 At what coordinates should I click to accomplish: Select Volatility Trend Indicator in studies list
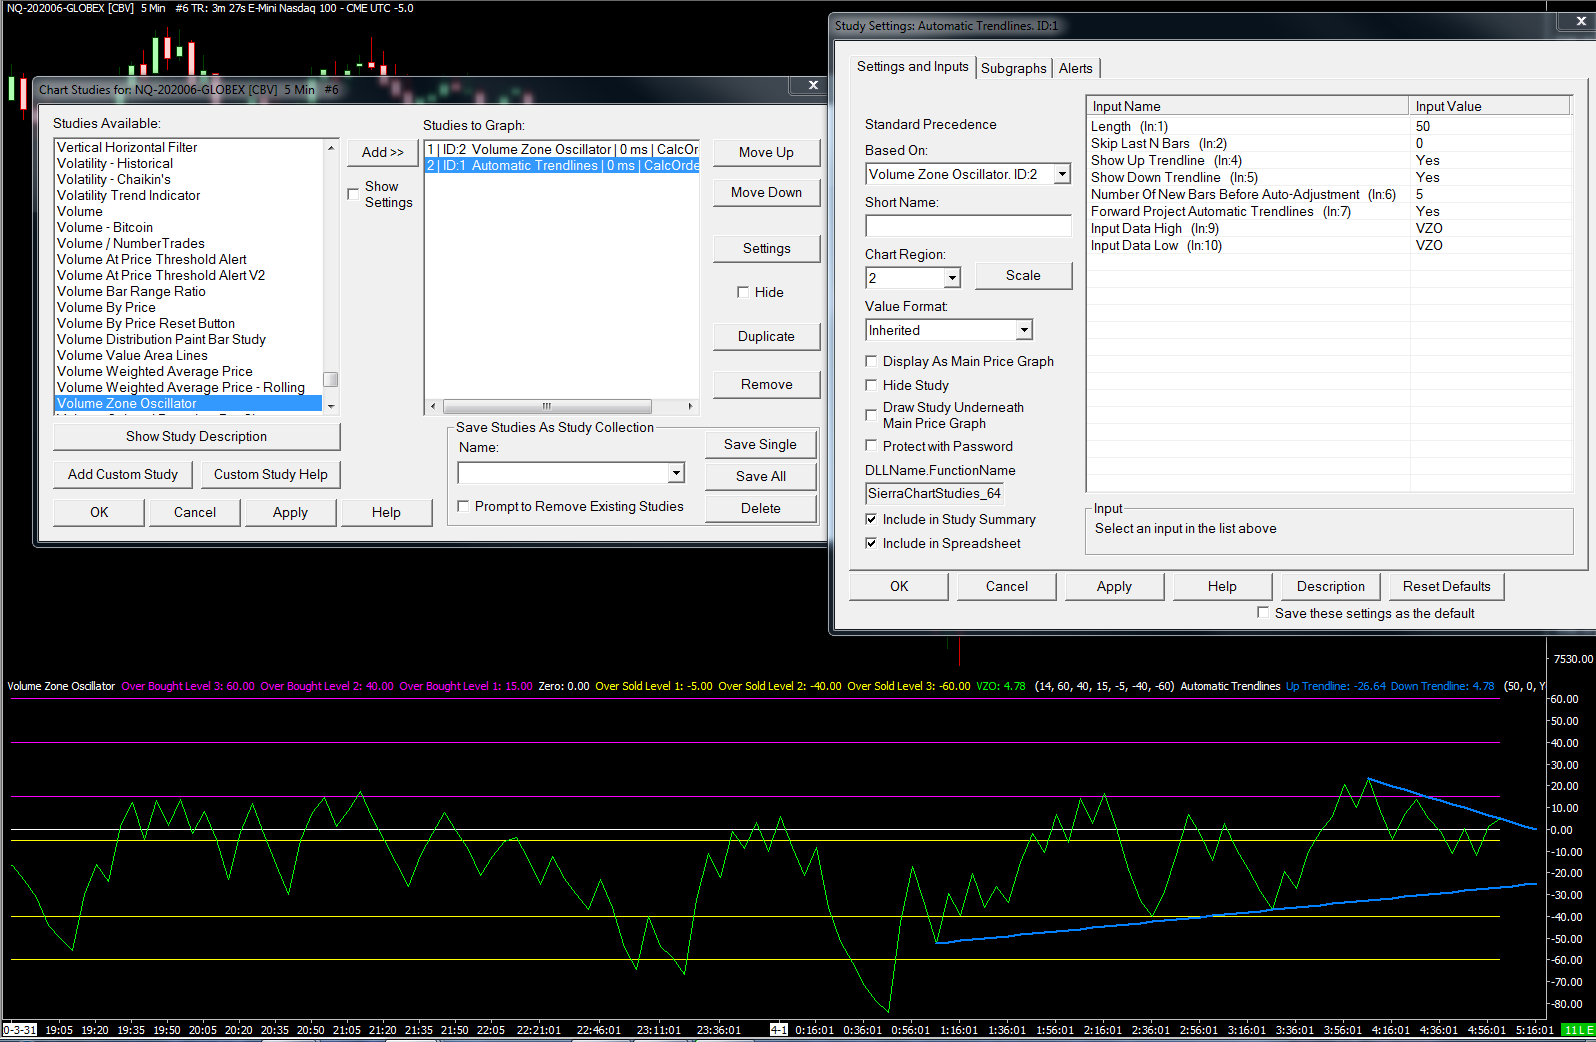[188, 195]
